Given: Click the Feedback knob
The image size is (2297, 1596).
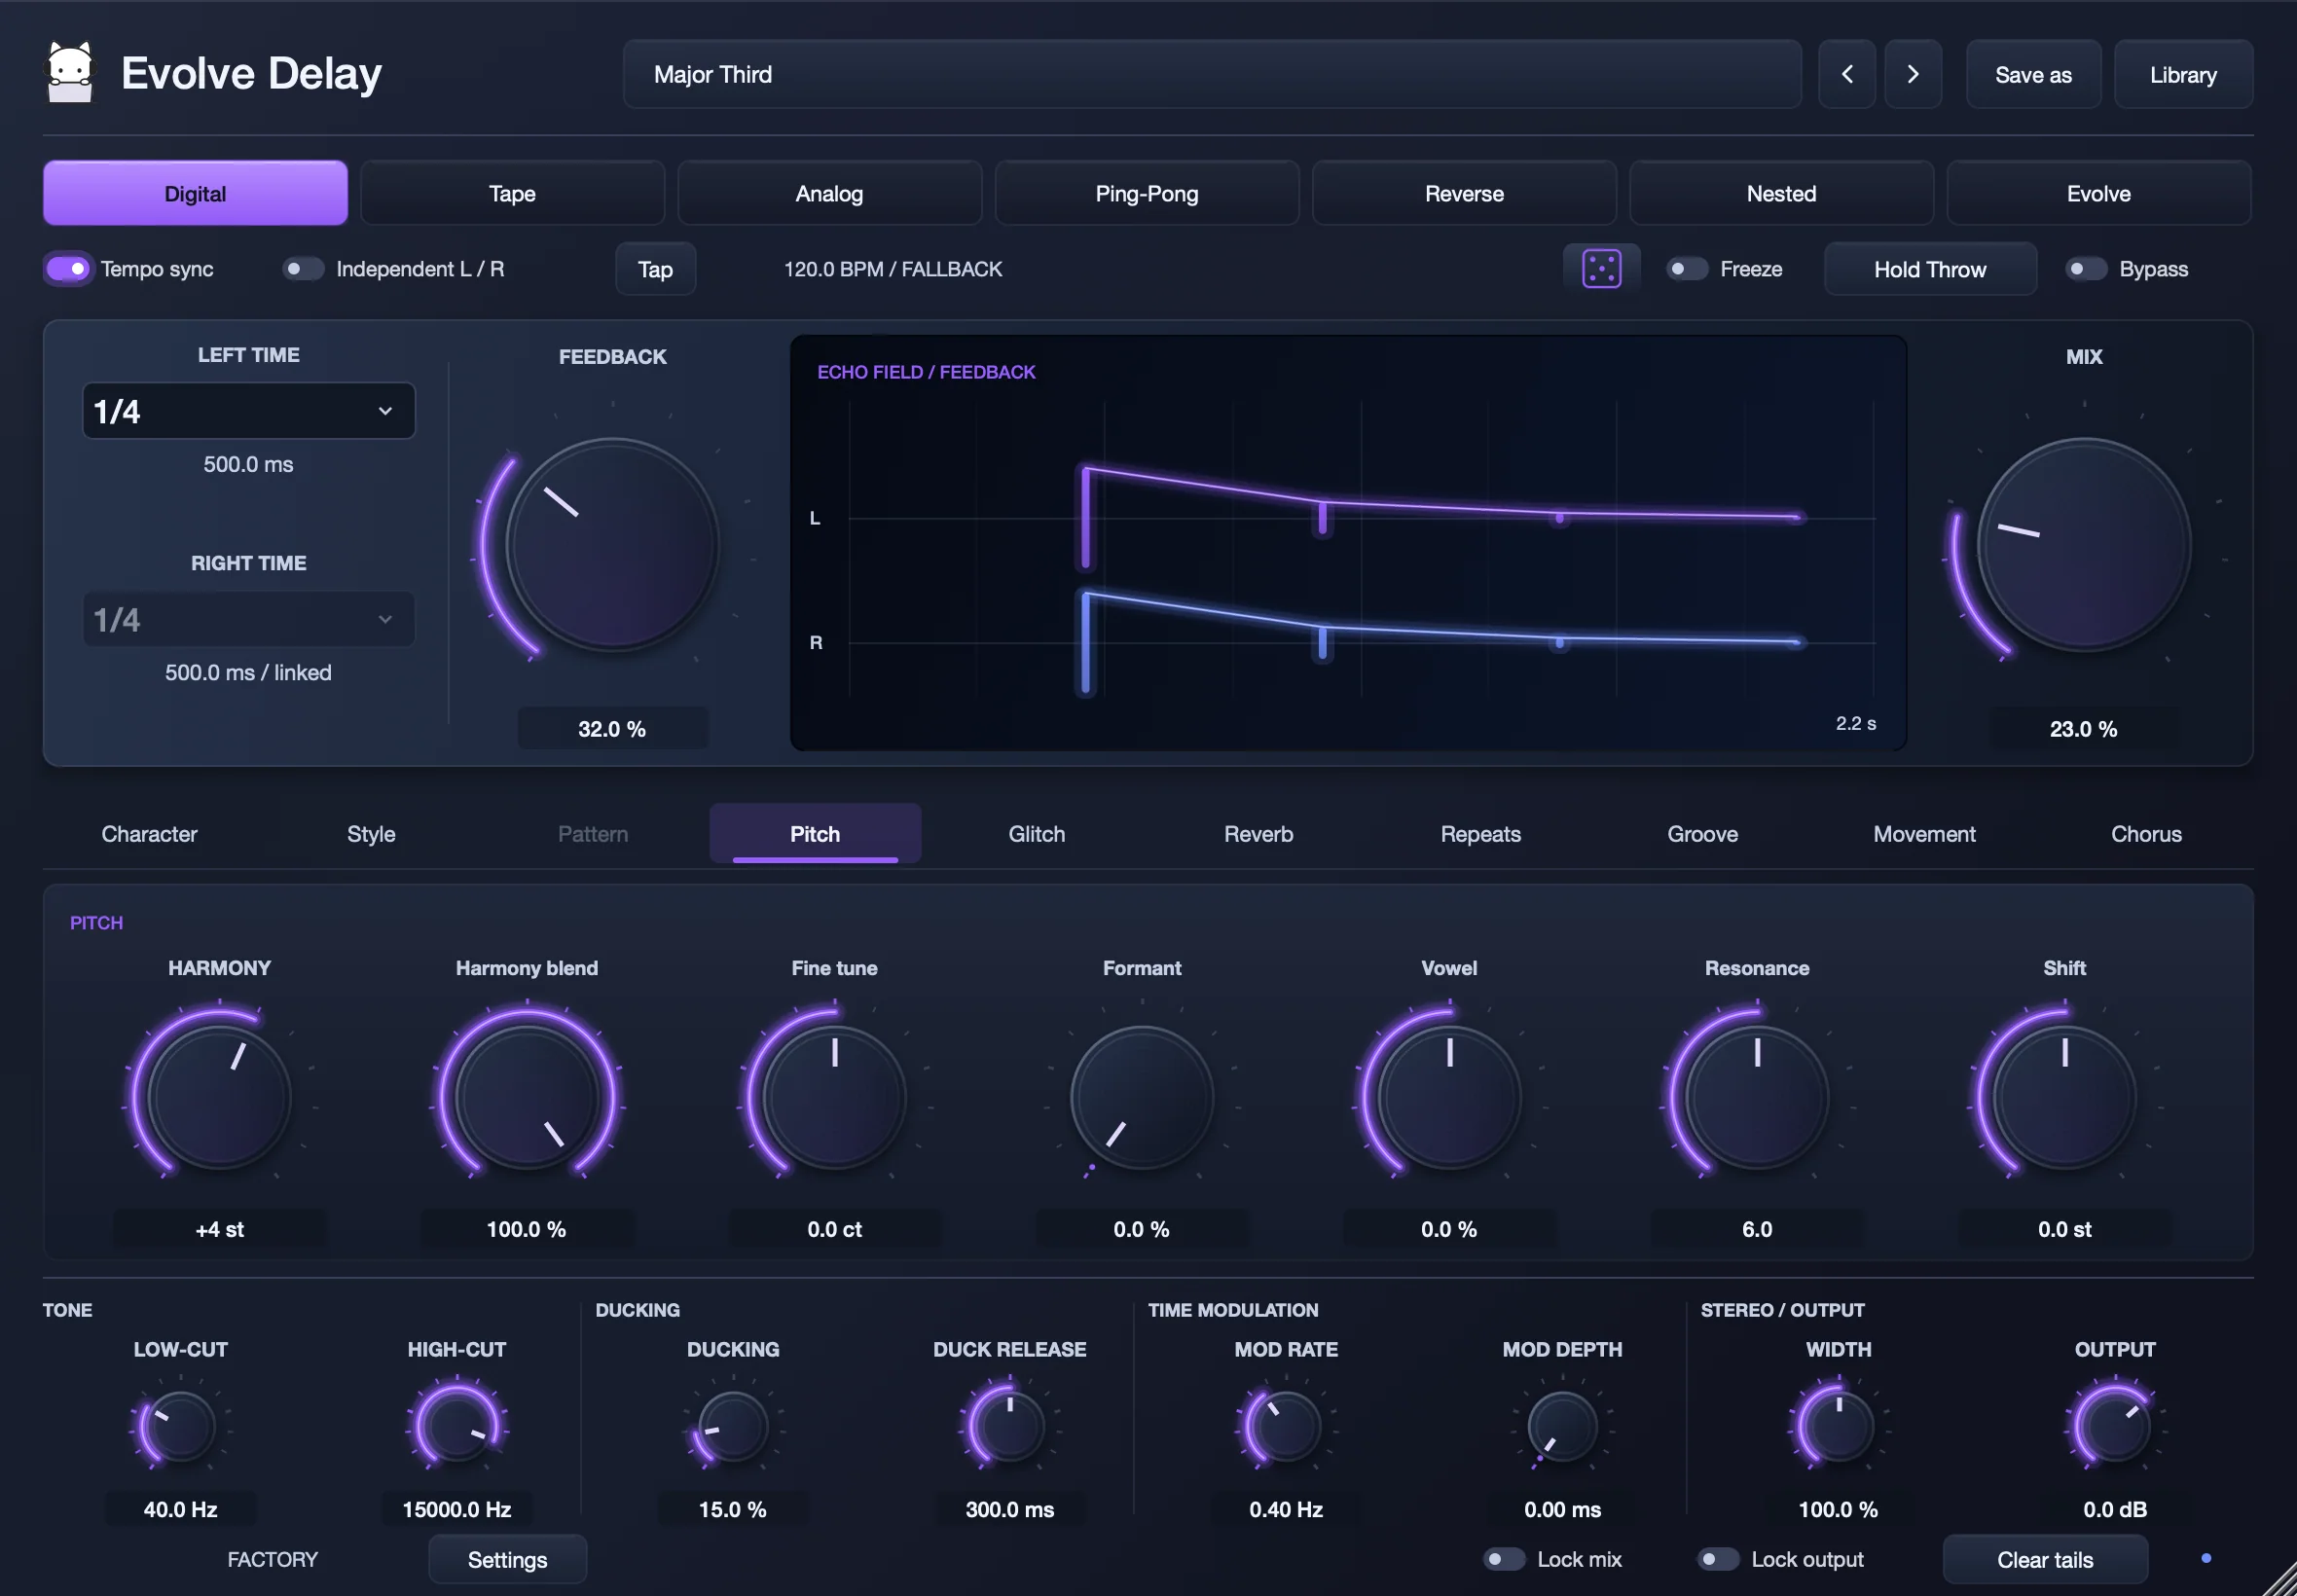Looking at the screenshot, I should [x=612, y=545].
